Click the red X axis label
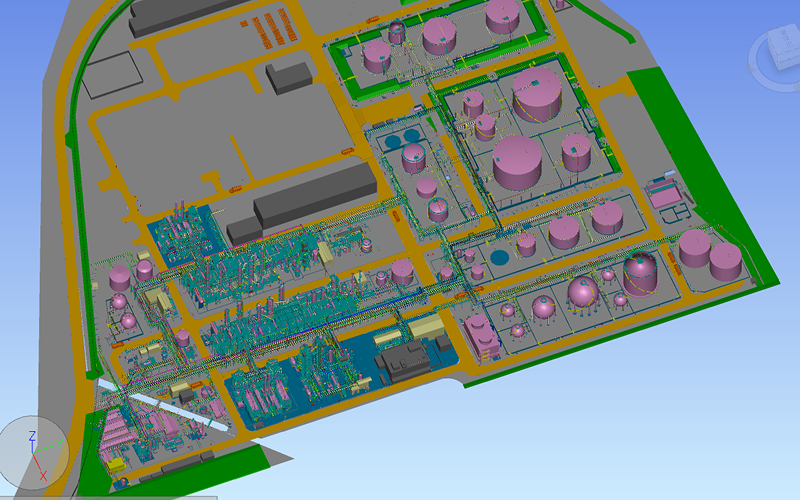 point(42,476)
